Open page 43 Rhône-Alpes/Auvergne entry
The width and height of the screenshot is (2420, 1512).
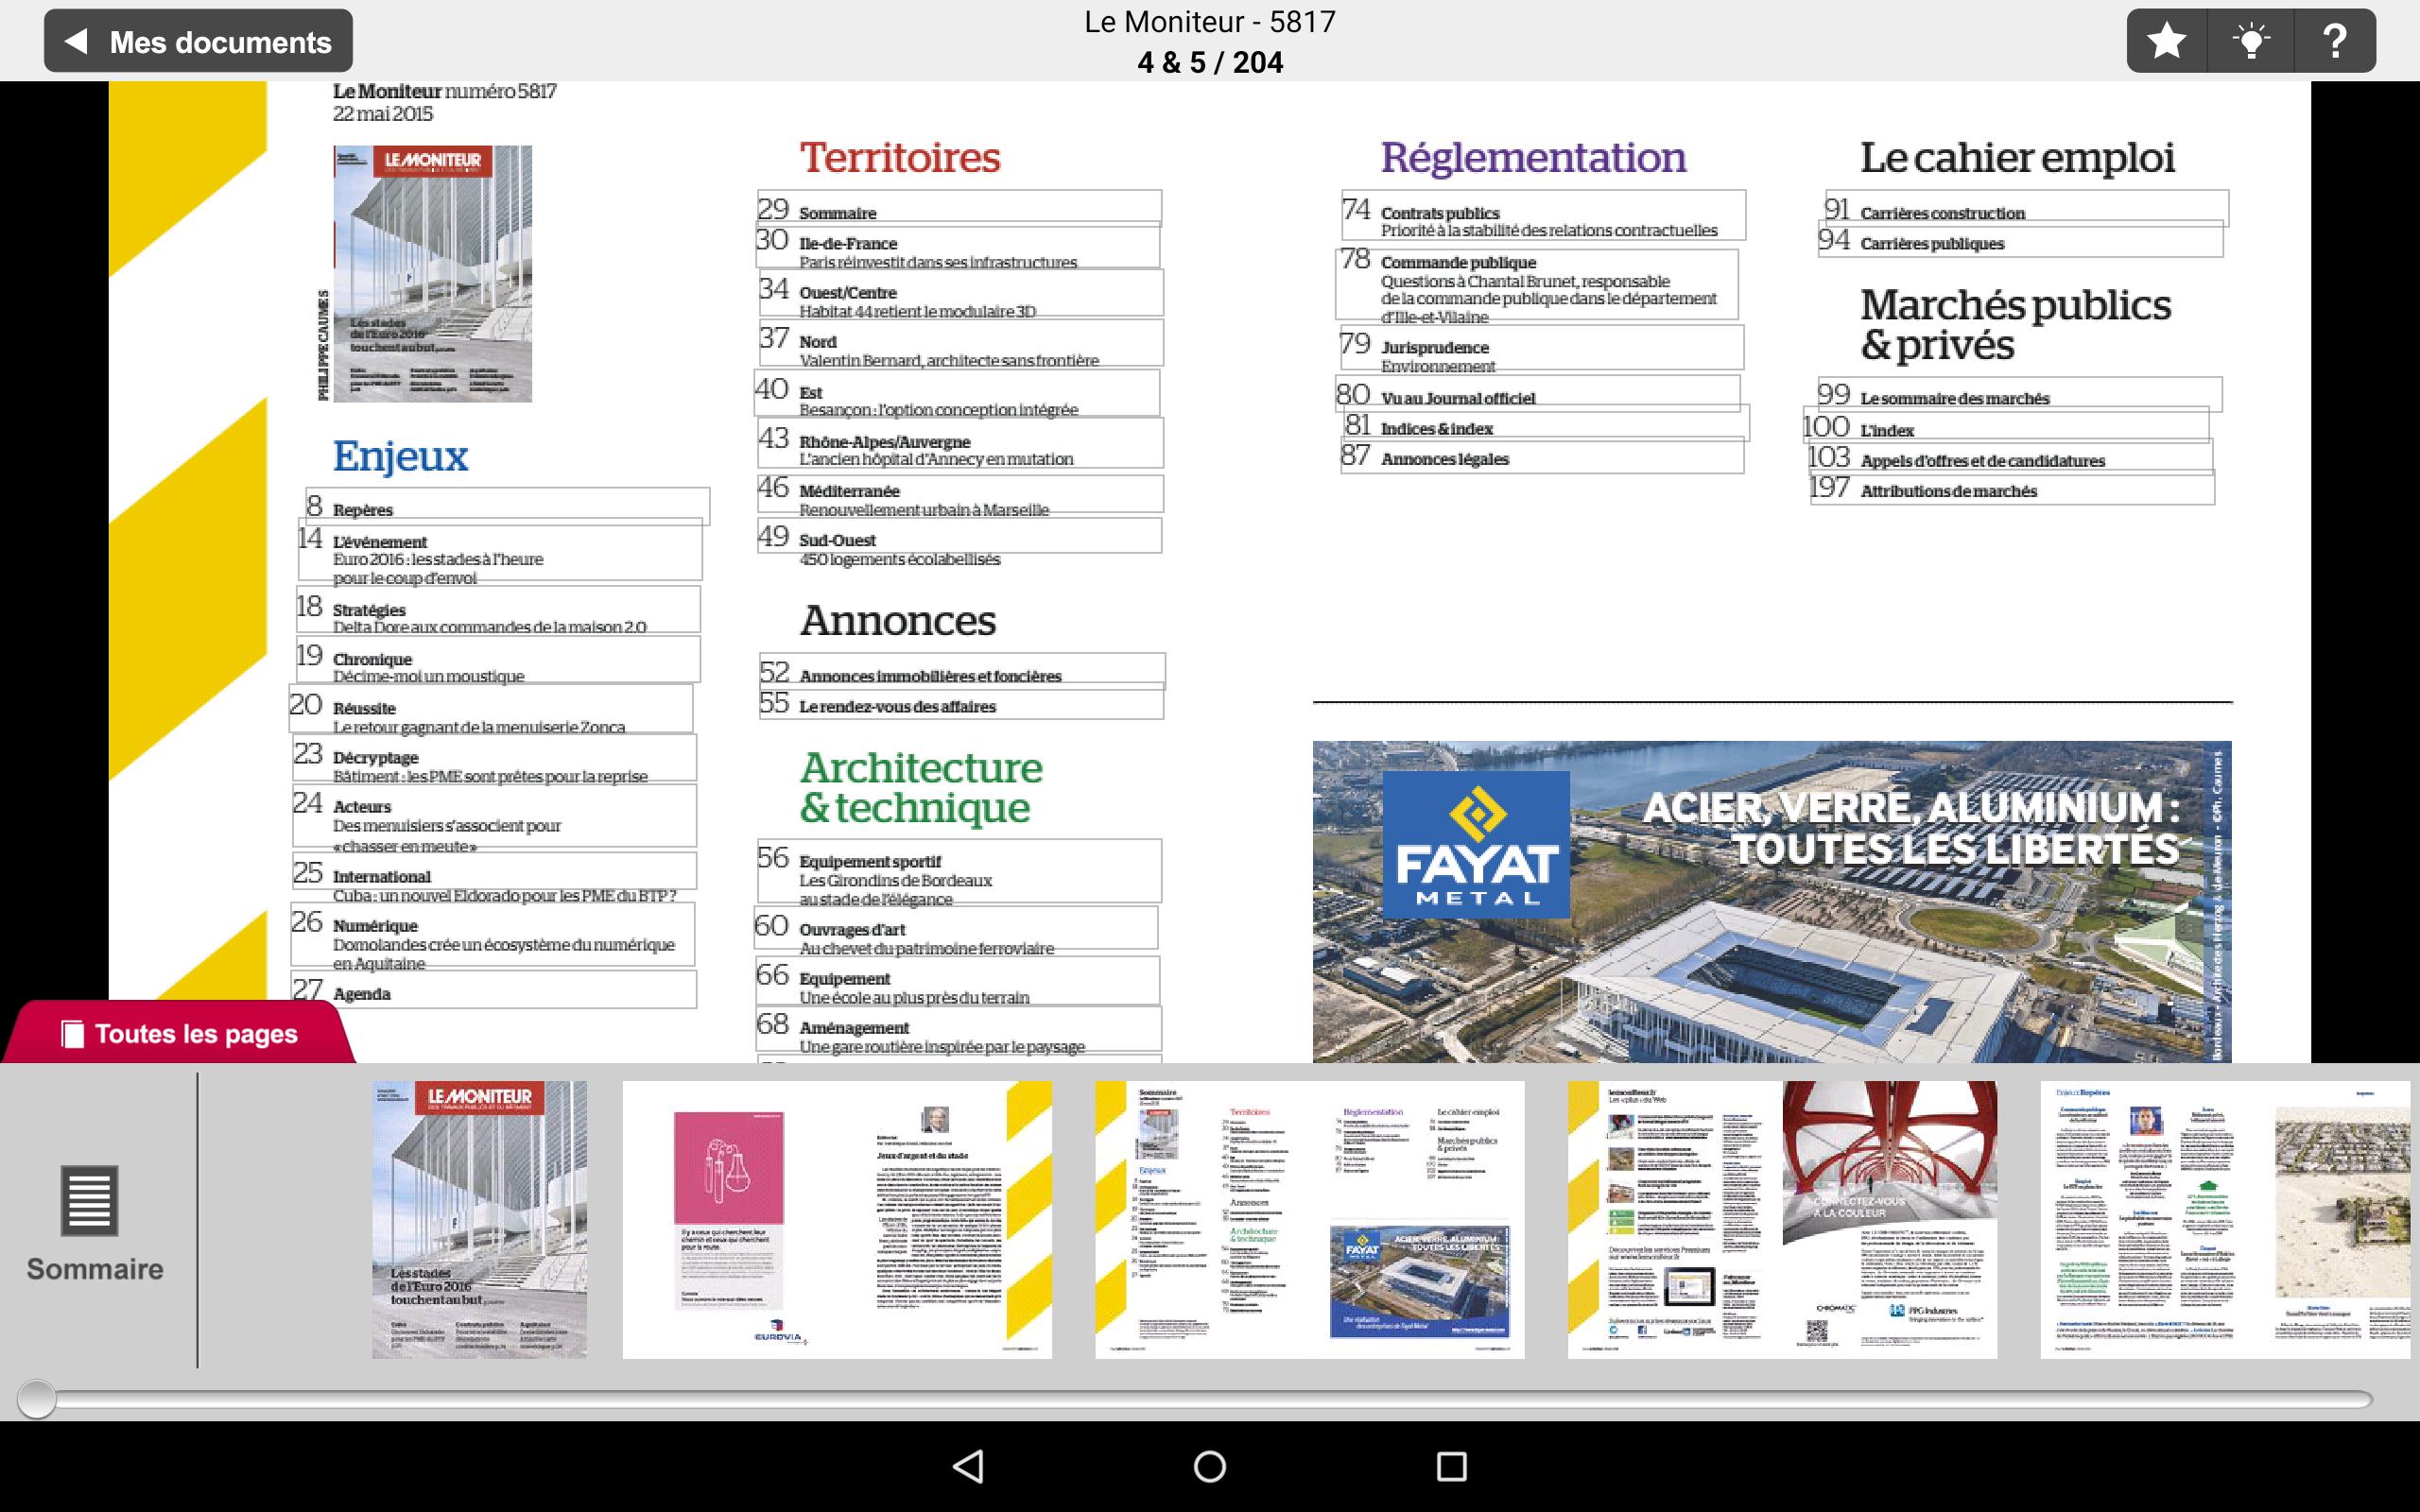point(961,443)
